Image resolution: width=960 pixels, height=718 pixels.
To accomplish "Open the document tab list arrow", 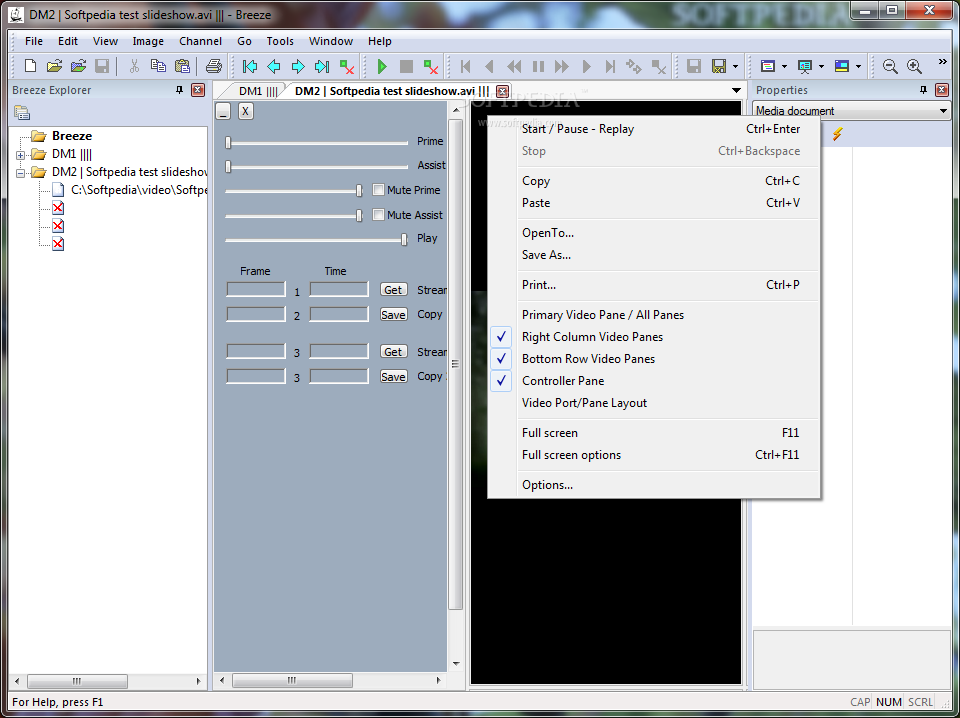I will (x=737, y=91).
